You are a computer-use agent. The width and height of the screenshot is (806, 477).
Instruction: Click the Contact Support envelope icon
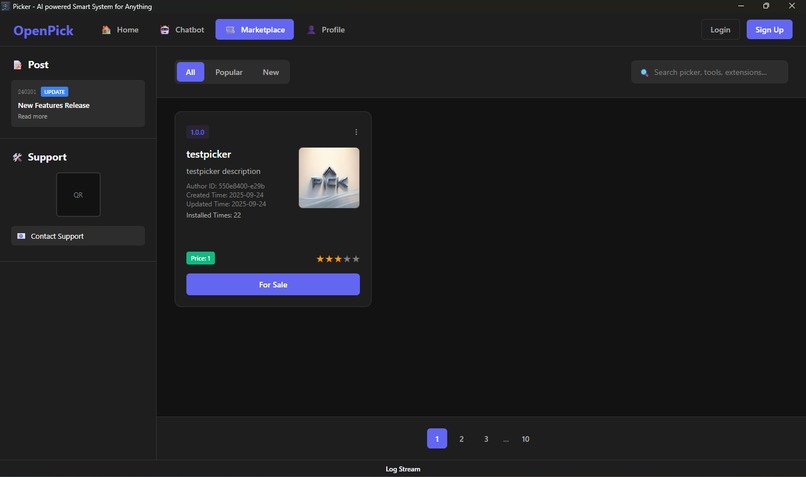coord(21,236)
